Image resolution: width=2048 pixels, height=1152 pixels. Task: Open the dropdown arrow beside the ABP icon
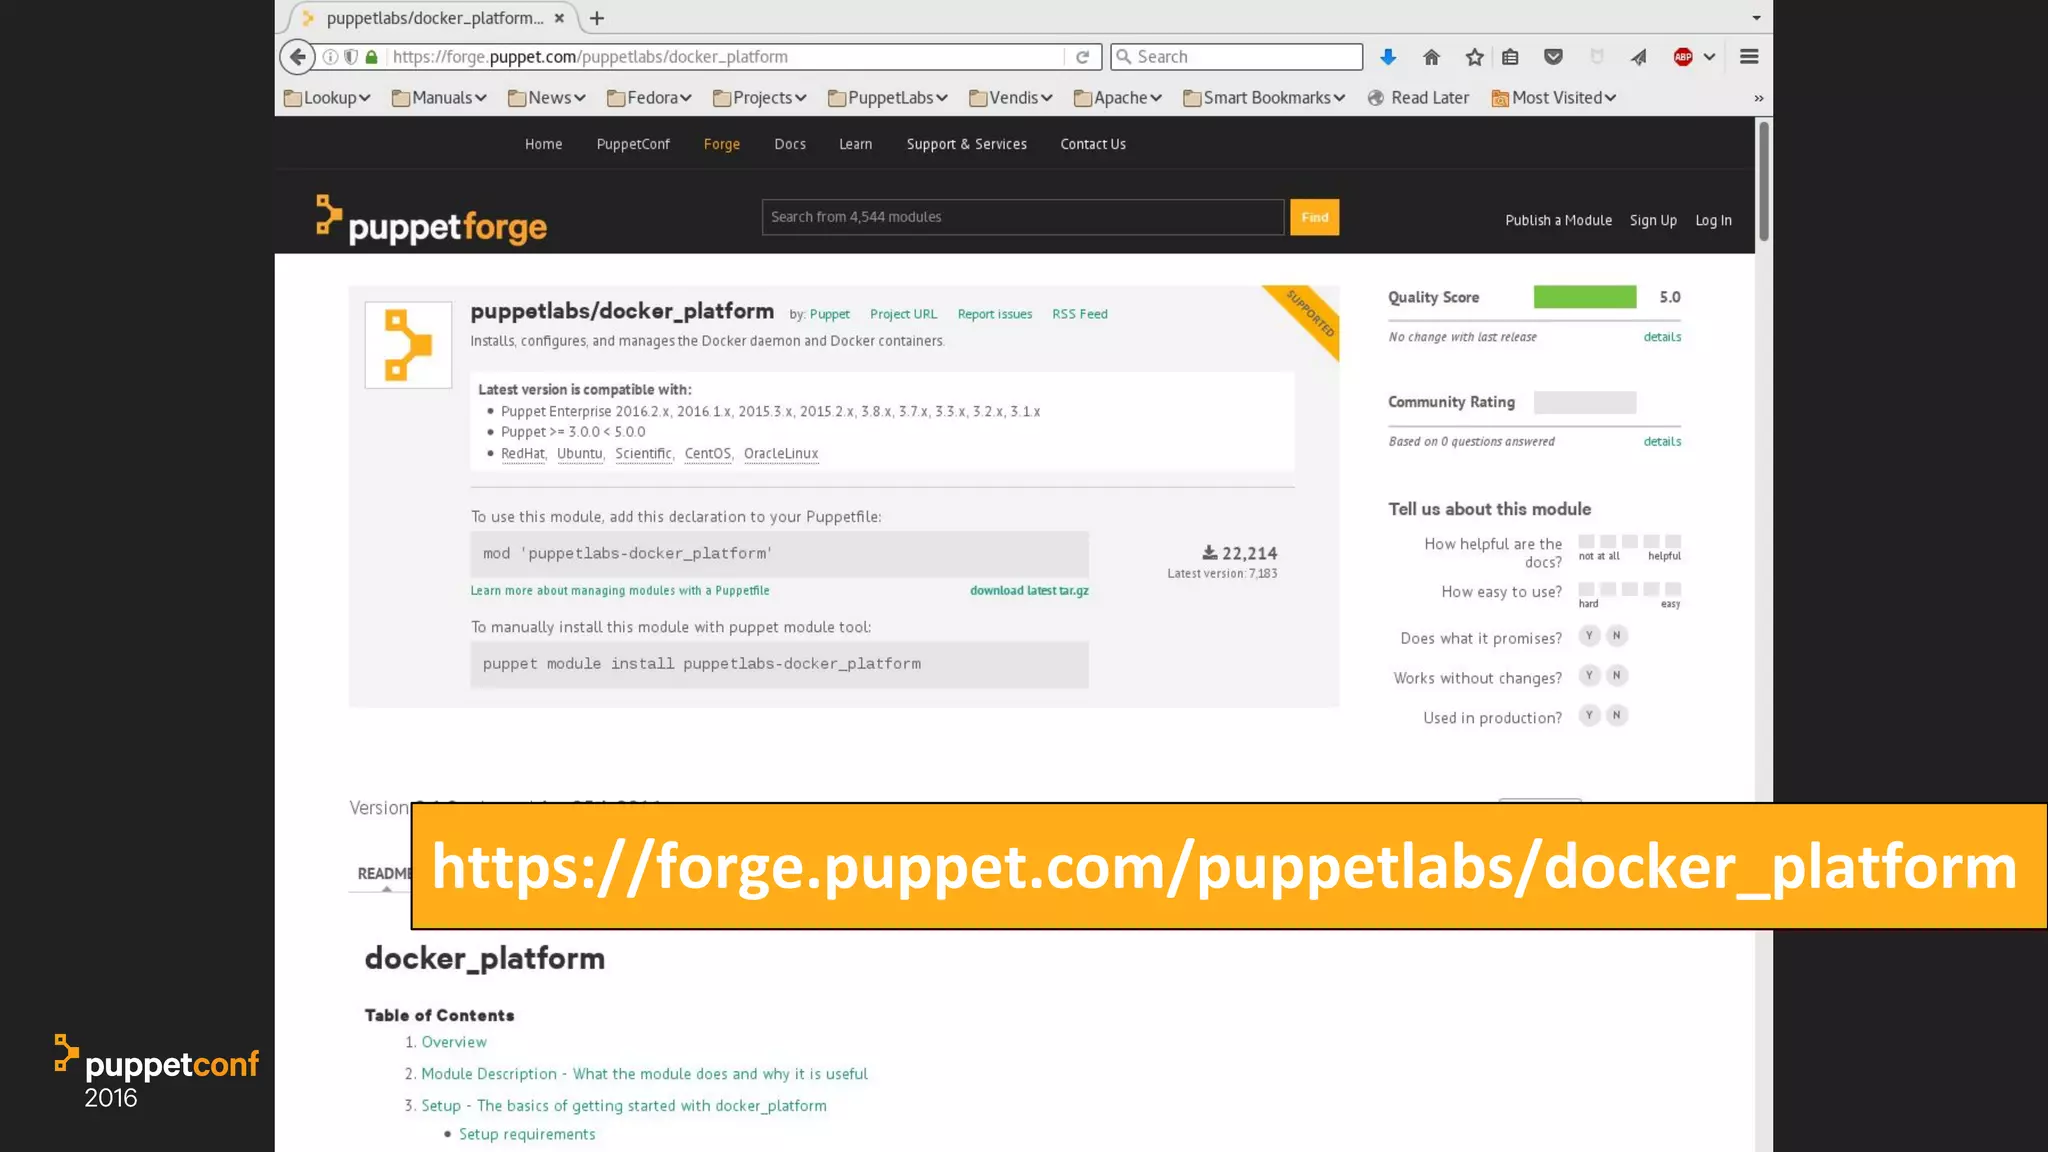point(1709,57)
